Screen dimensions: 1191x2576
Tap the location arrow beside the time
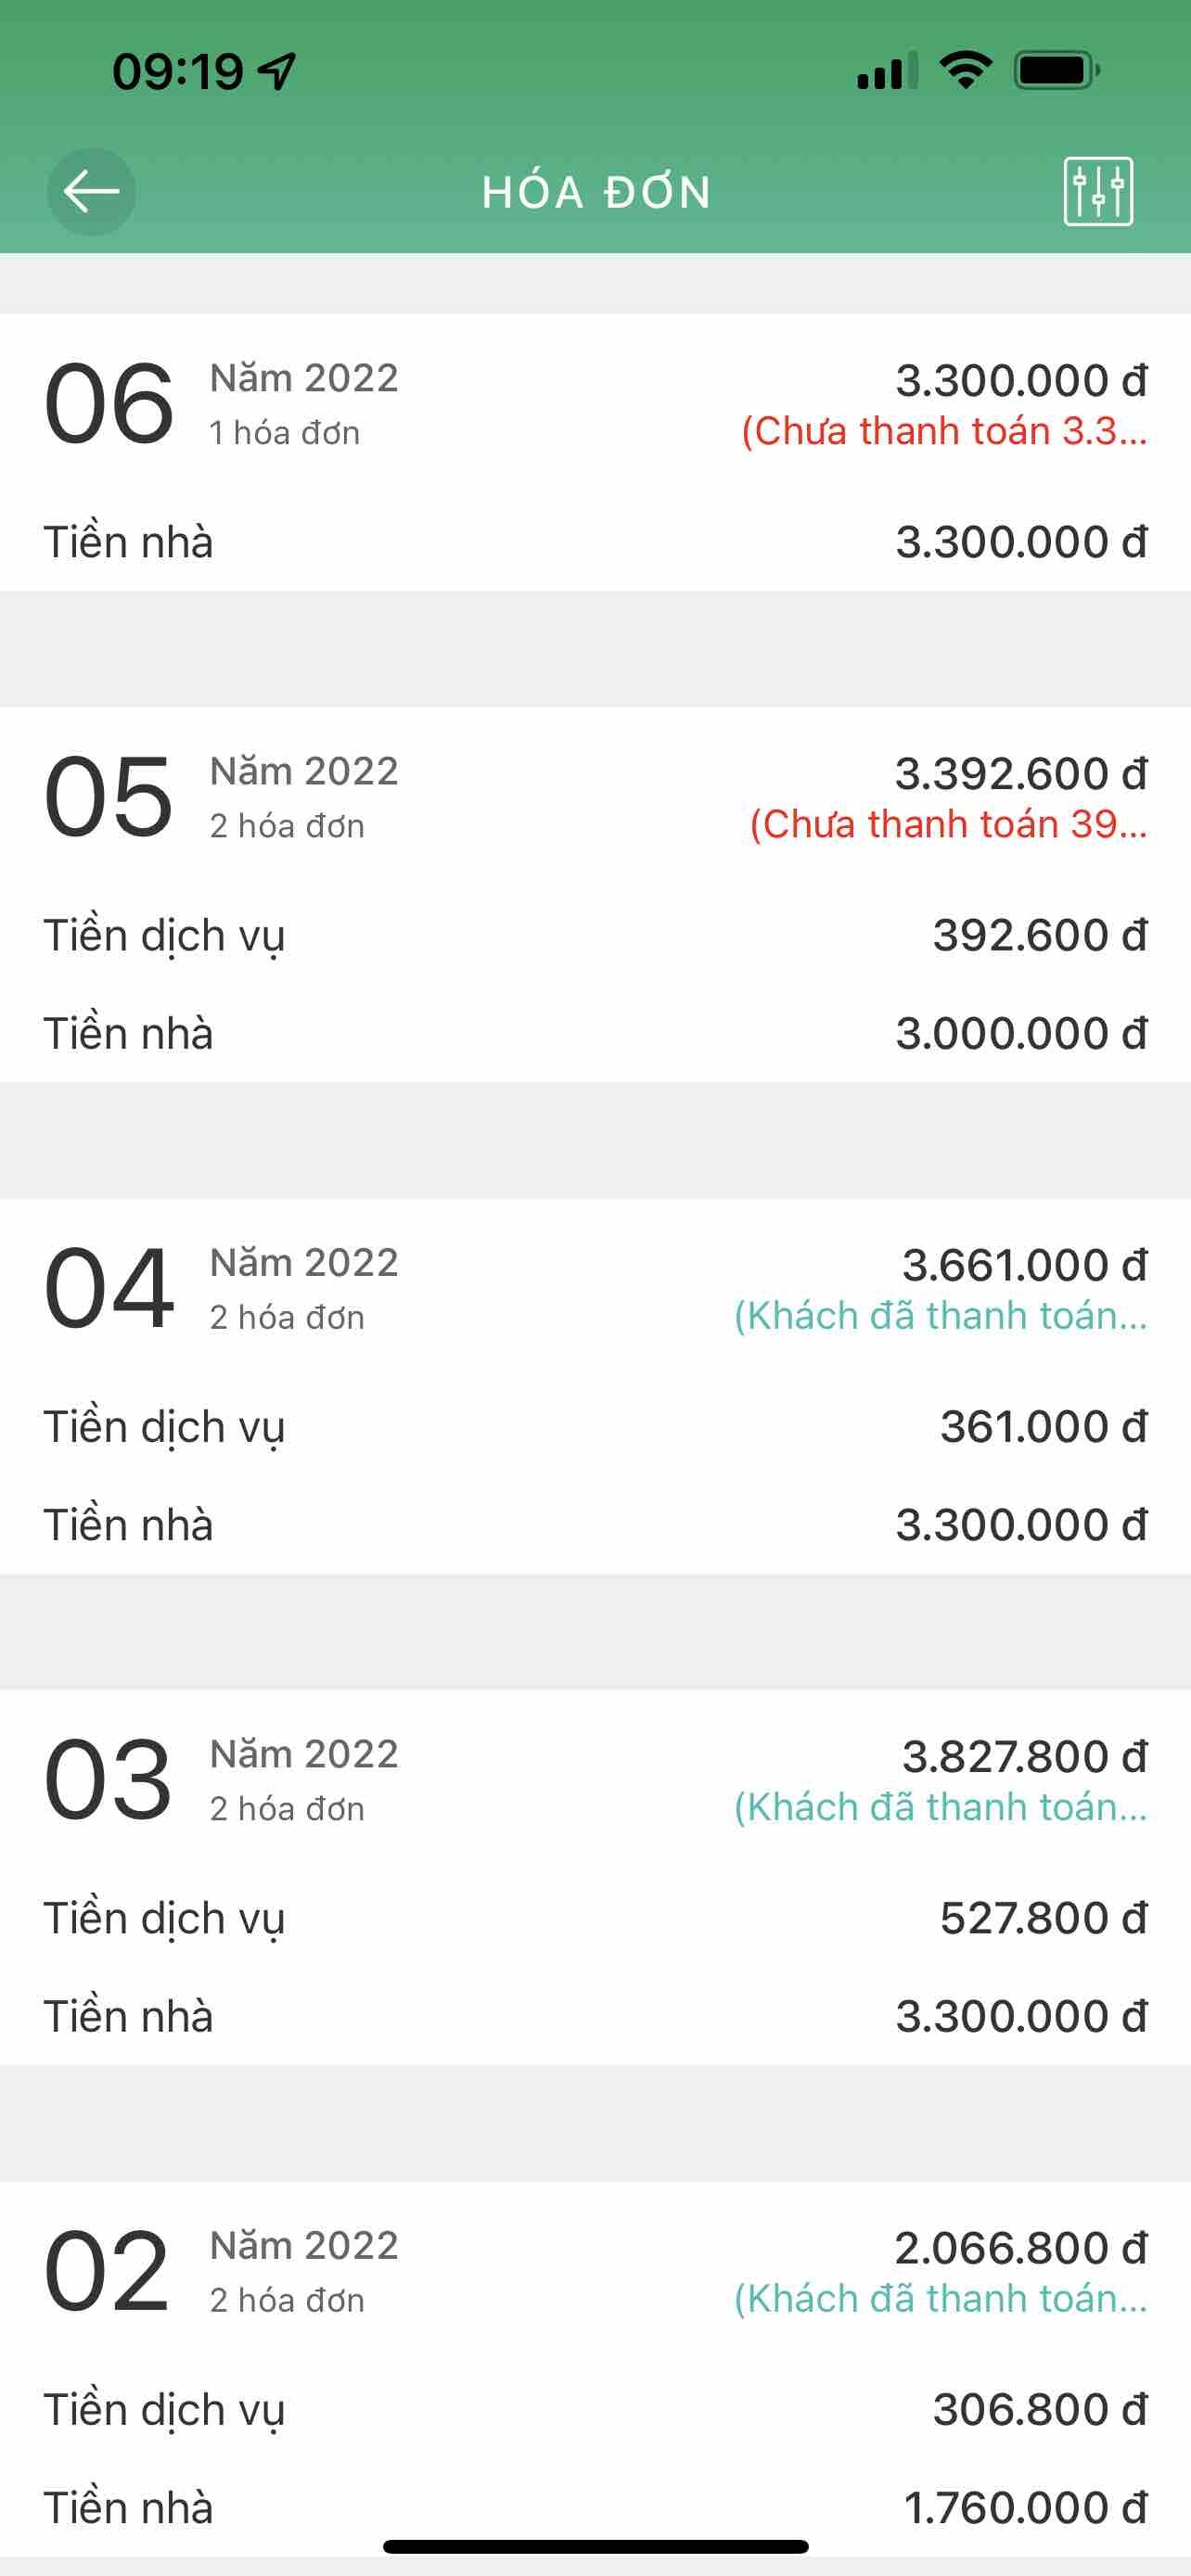tap(277, 71)
